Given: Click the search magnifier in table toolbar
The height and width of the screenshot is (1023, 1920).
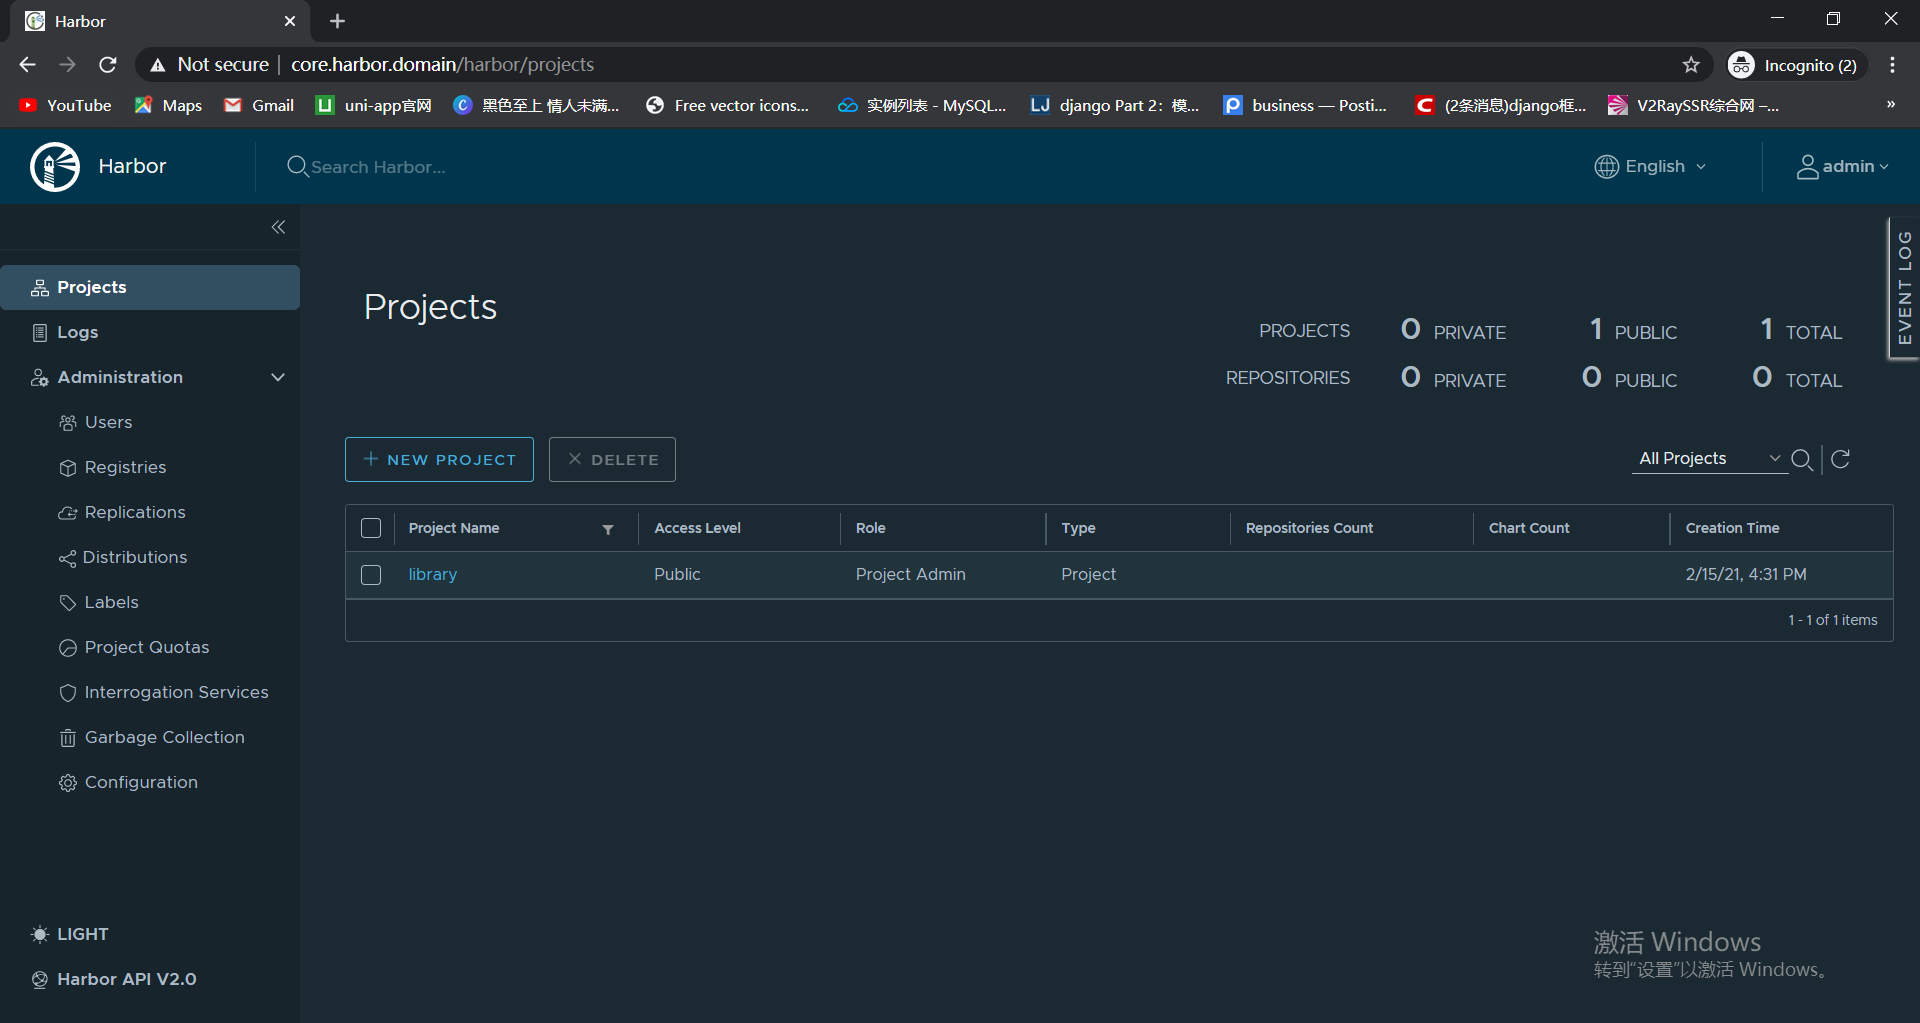Looking at the screenshot, I should (x=1802, y=459).
